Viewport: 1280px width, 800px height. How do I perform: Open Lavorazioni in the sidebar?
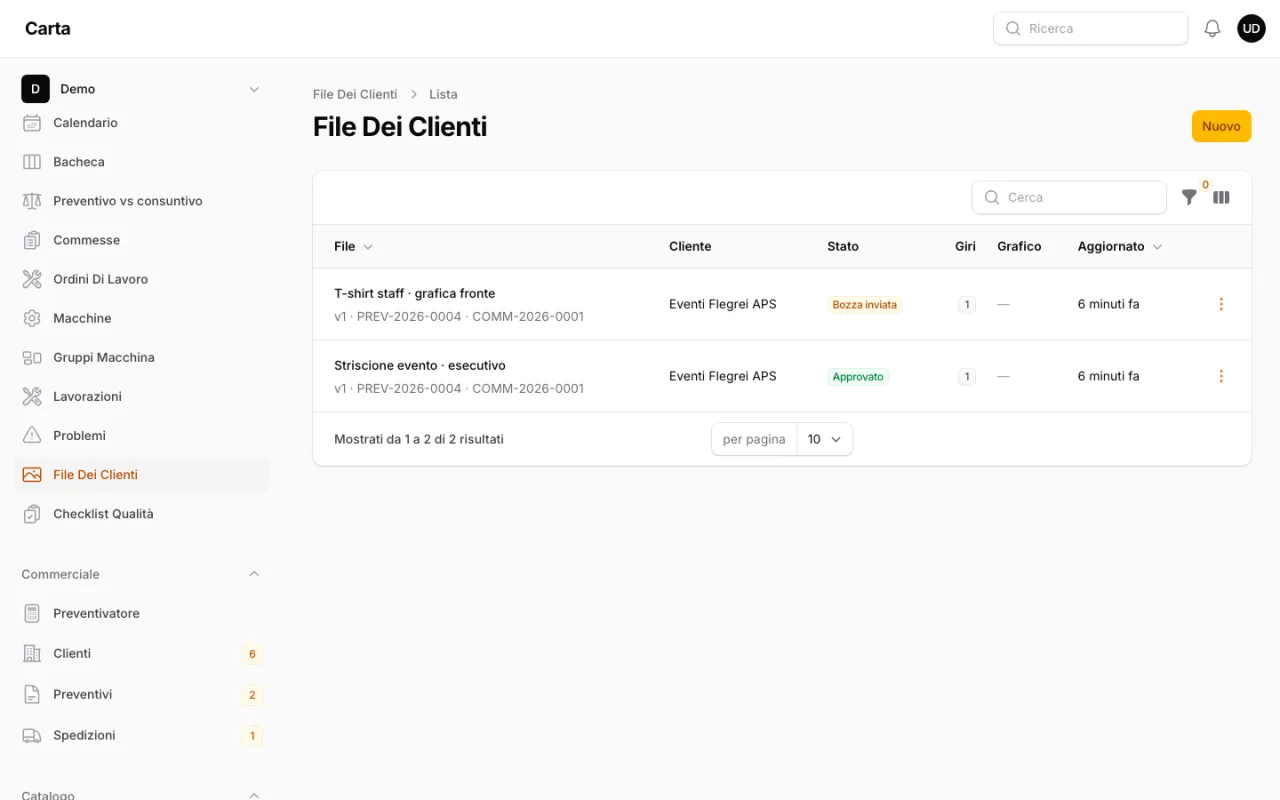pos(141,396)
